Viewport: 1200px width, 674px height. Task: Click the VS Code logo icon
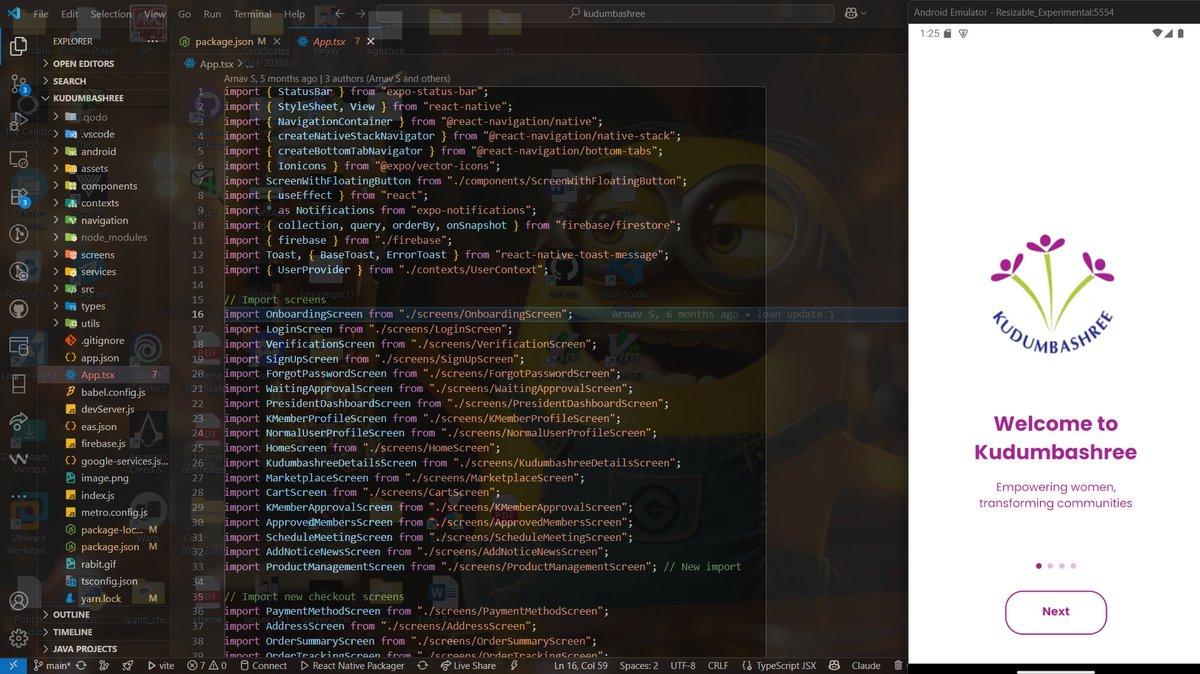(12, 14)
